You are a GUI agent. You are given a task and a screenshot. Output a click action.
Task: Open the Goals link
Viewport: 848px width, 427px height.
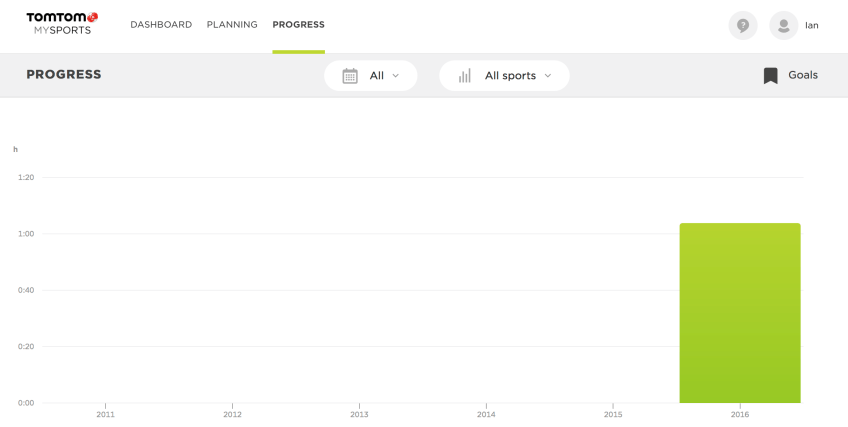[802, 75]
